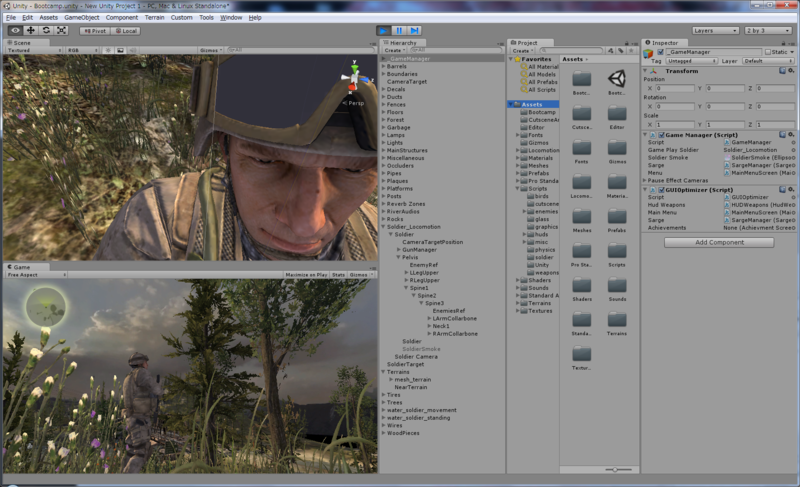Open Game Manager script gear menu

791,135
